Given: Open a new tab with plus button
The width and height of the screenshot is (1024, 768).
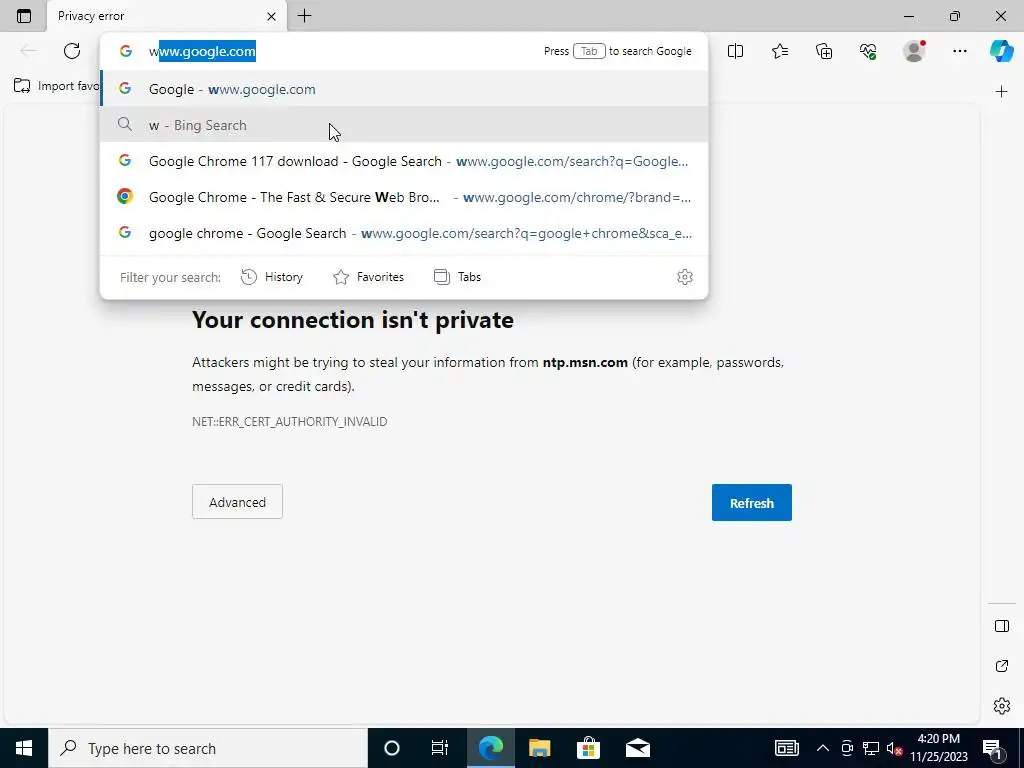Looking at the screenshot, I should click(304, 16).
